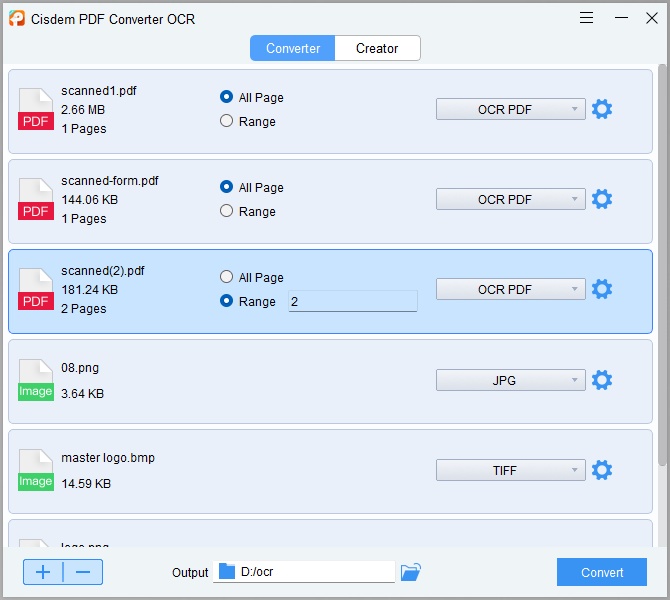Click the Output path field D:/ocr

(304, 572)
